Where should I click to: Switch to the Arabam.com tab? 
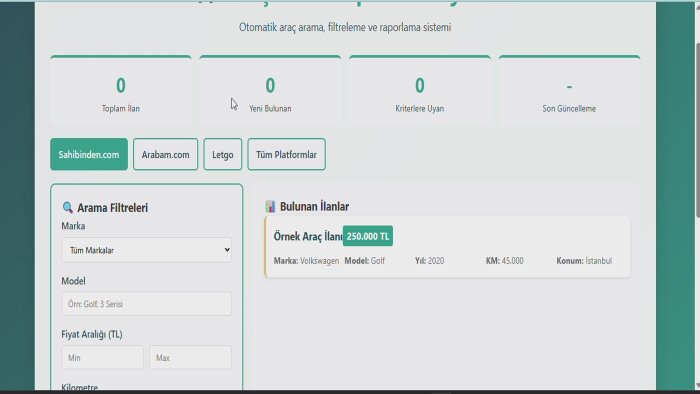(165, 154)
